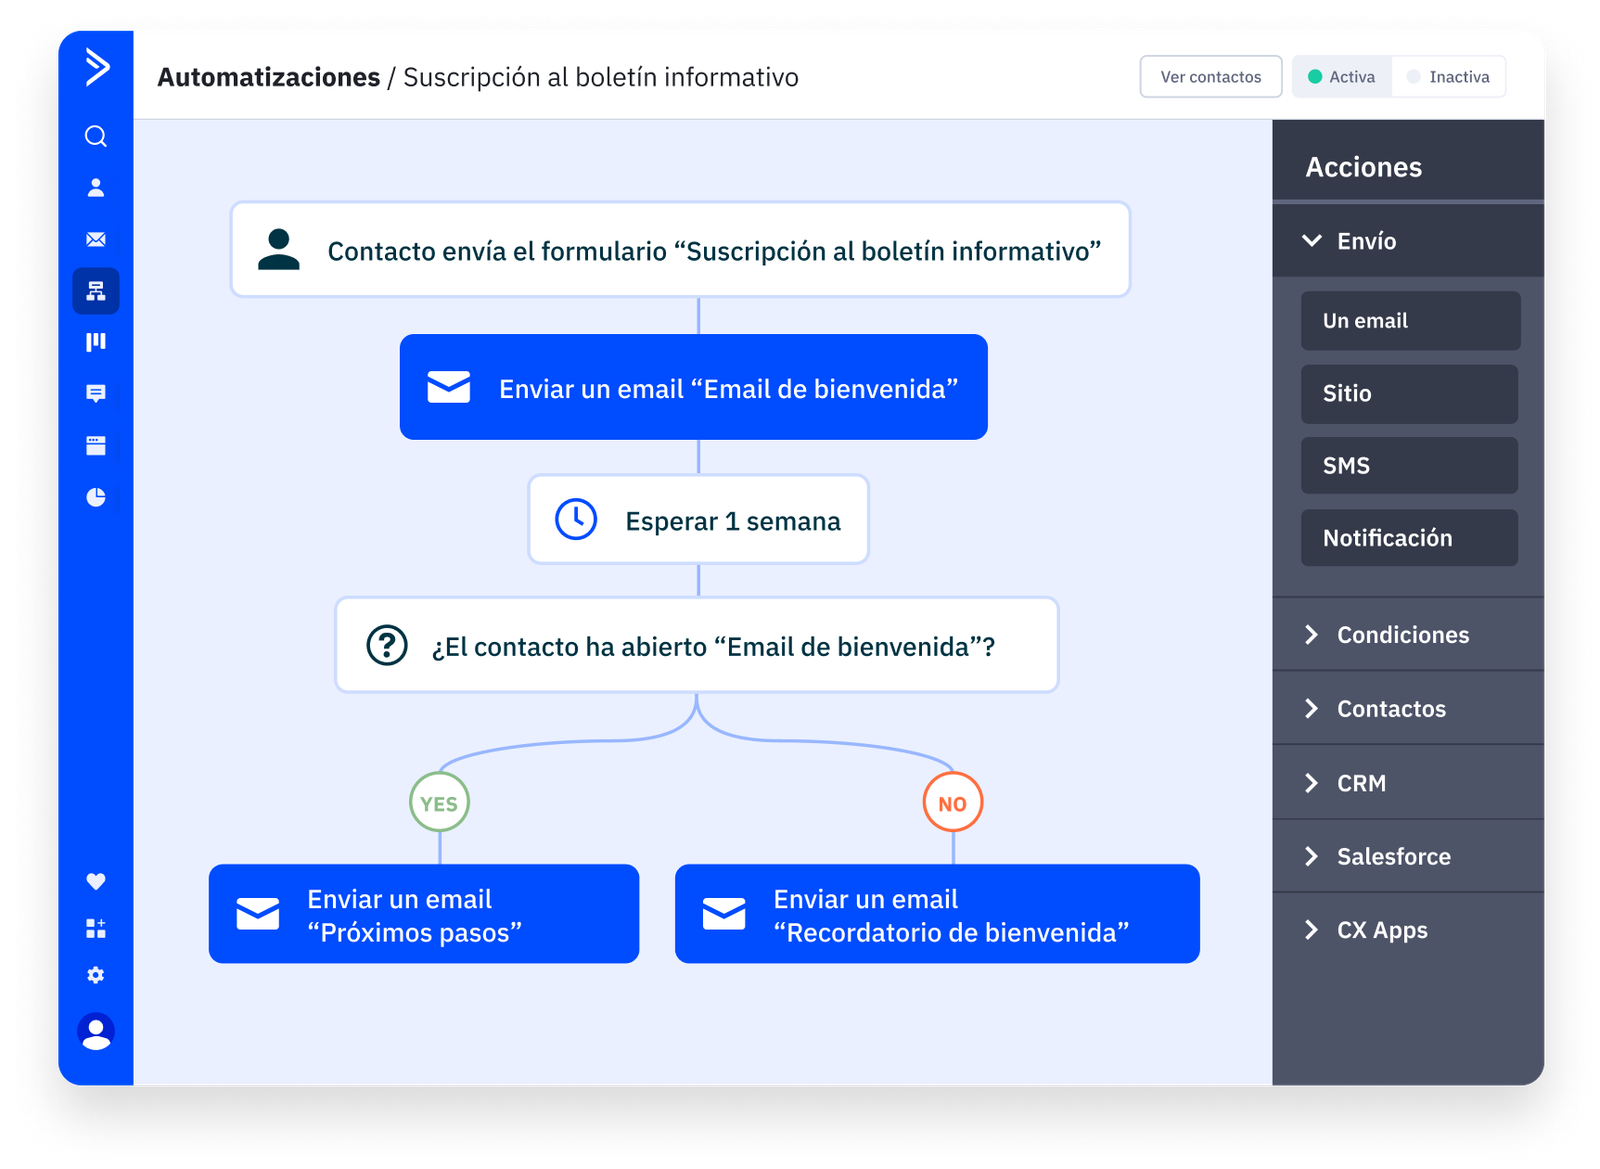Open the Conversations chat bubble icon
Screen dimensions: 1600x1169
point(96,394)
